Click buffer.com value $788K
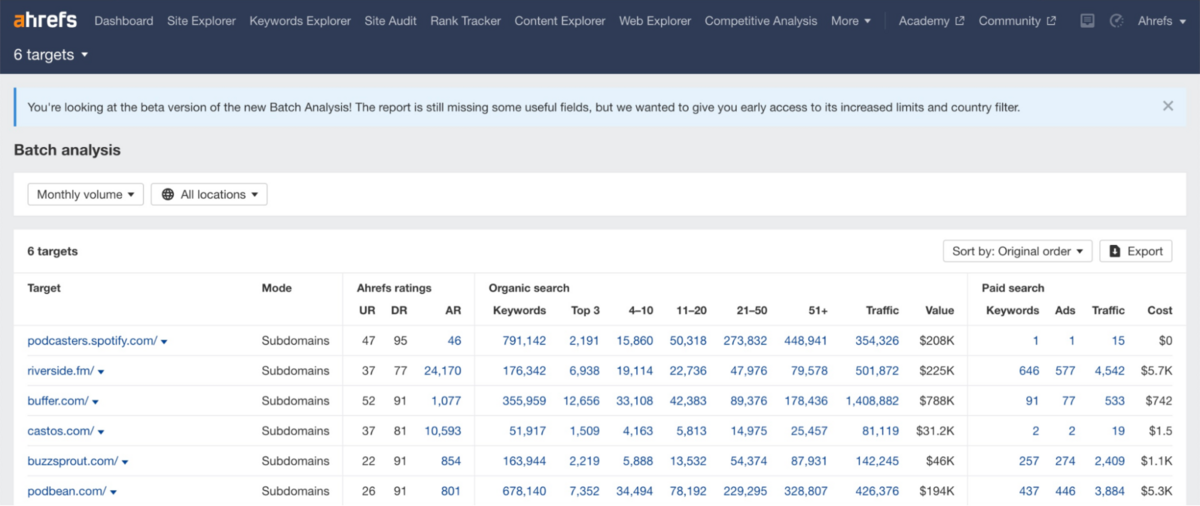 tap(937, 401)
